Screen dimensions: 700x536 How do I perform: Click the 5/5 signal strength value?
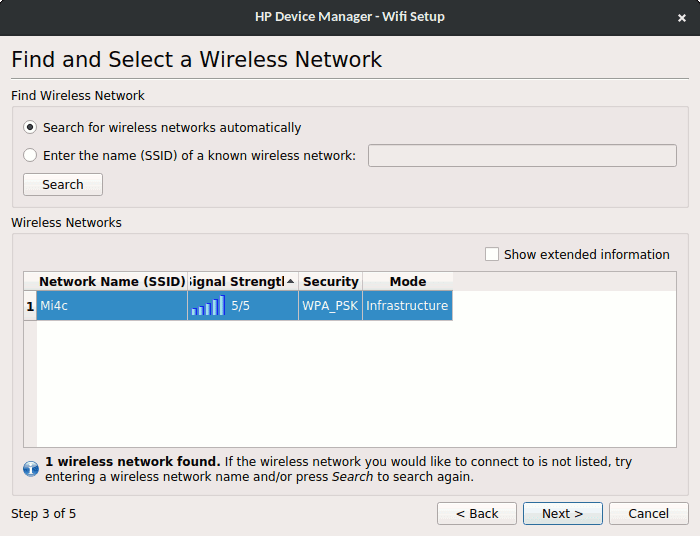[241, 306]
